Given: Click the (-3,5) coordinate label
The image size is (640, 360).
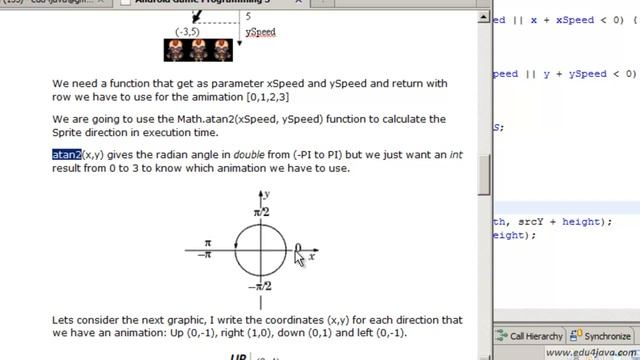Looking at the screenshot, I should click(x=187, y=32).
